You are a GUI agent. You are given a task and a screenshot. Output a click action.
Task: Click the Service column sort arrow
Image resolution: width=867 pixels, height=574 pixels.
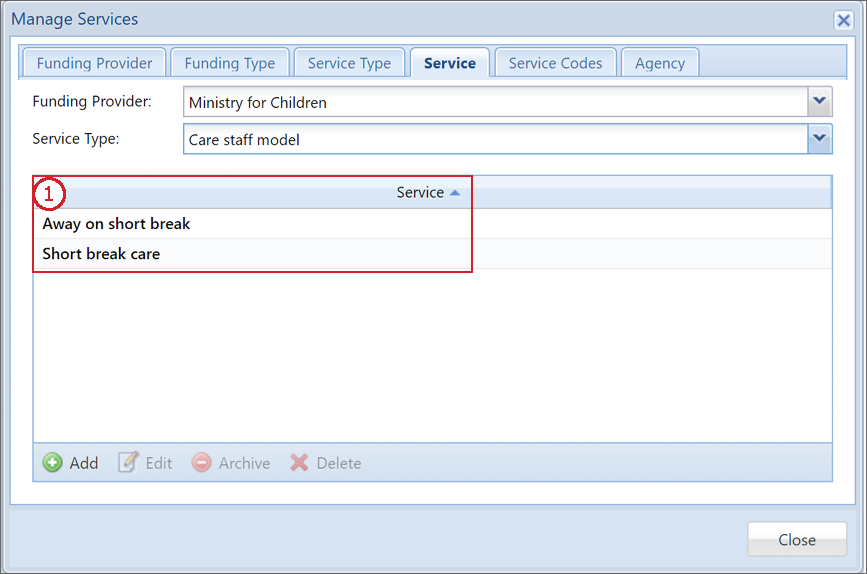(x=455, y=192)
